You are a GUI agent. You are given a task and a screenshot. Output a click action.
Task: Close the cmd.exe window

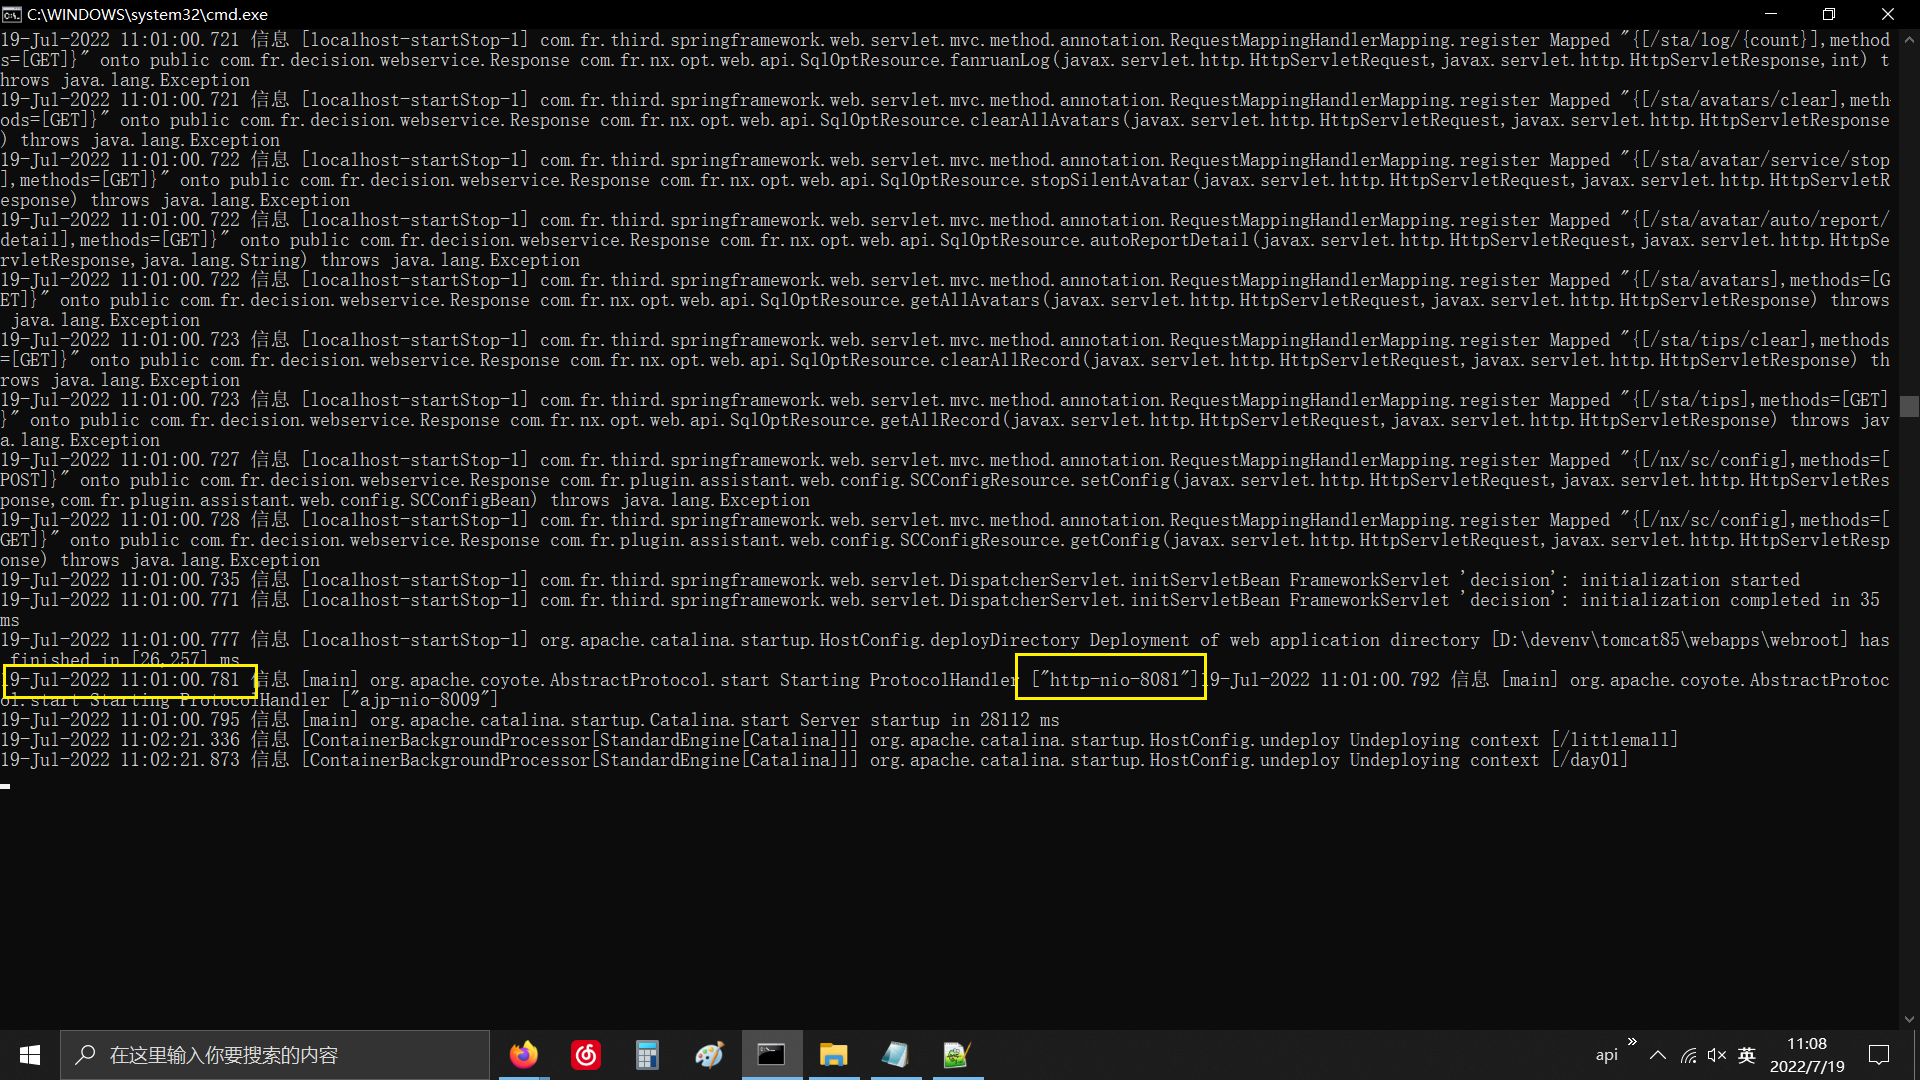coord(1888,14)
